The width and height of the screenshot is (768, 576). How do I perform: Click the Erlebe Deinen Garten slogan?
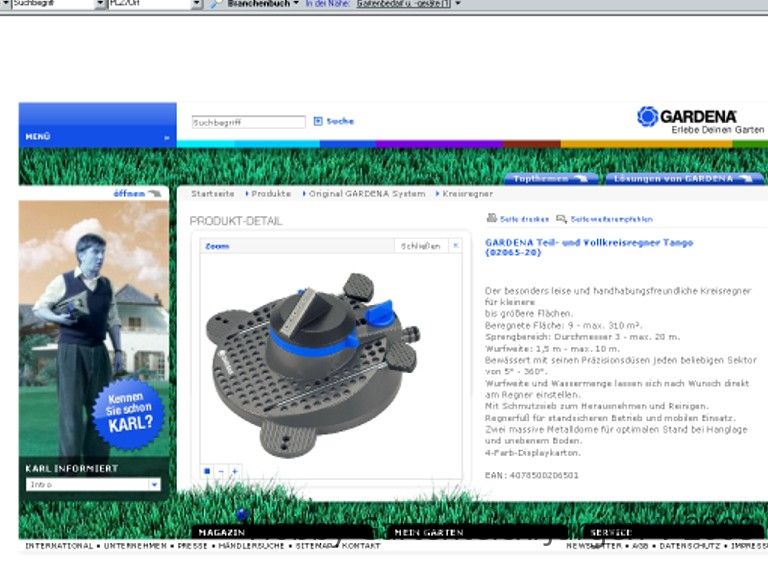pos(718,130)
